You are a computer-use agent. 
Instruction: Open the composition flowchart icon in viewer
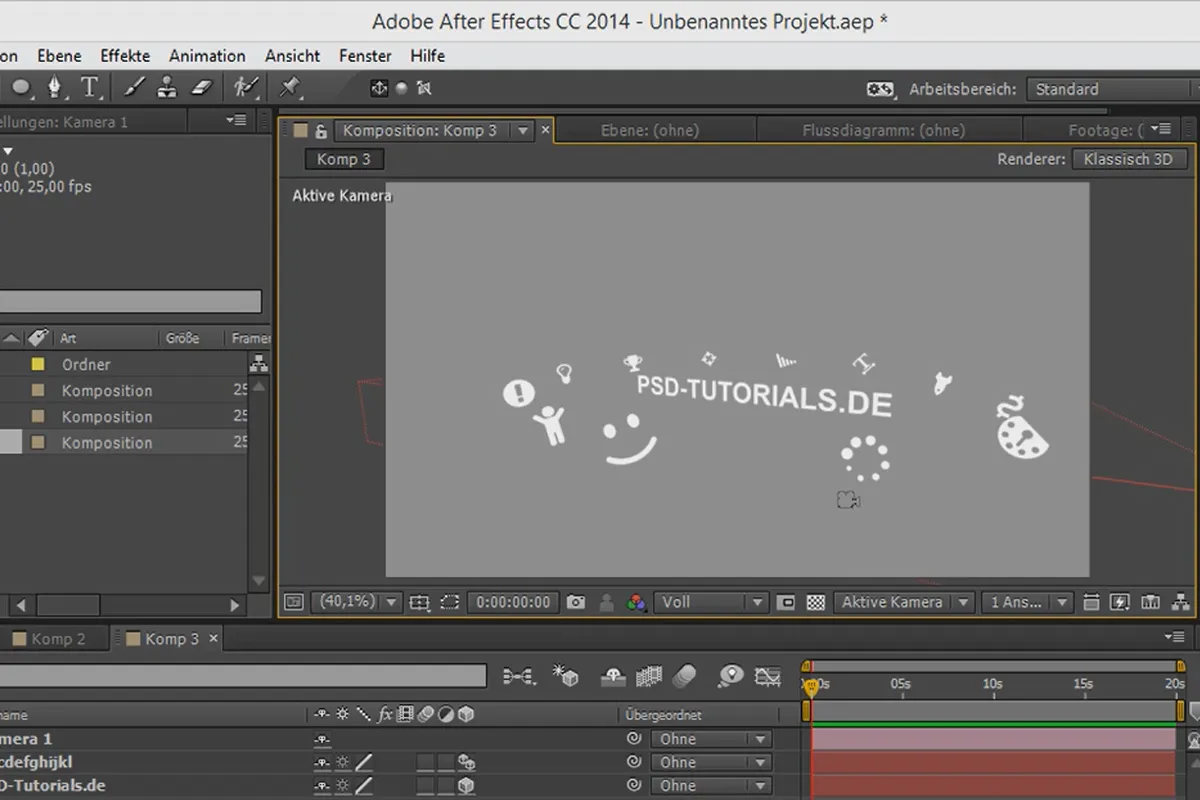click(x=1182, y=602)
